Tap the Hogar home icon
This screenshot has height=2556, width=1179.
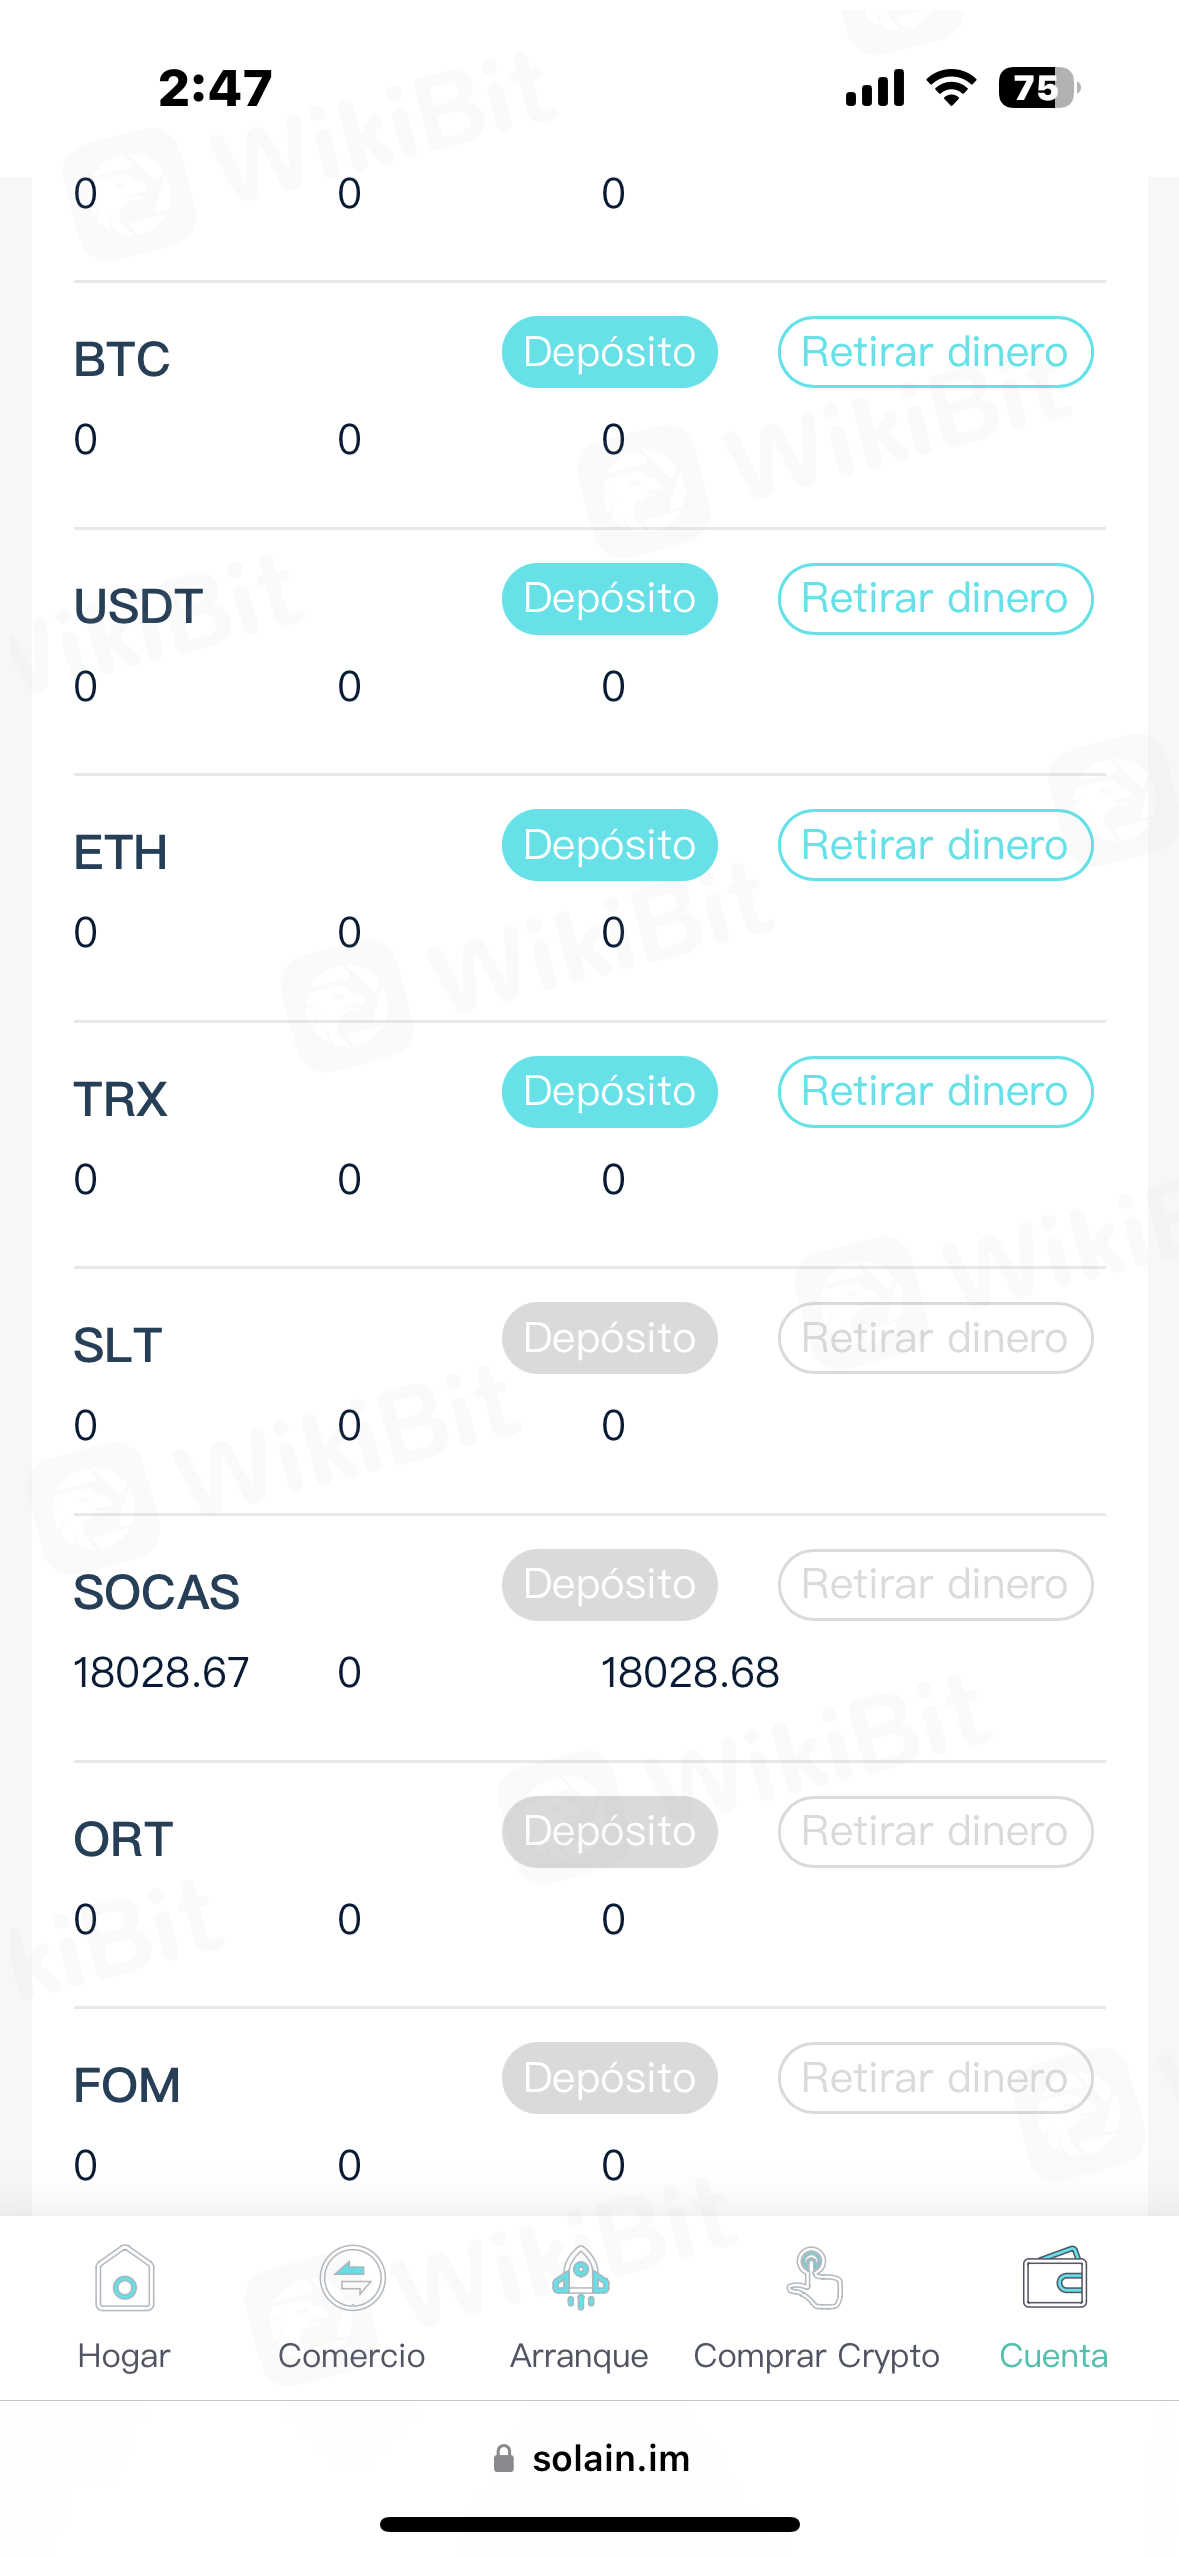tap(124, 2280)
